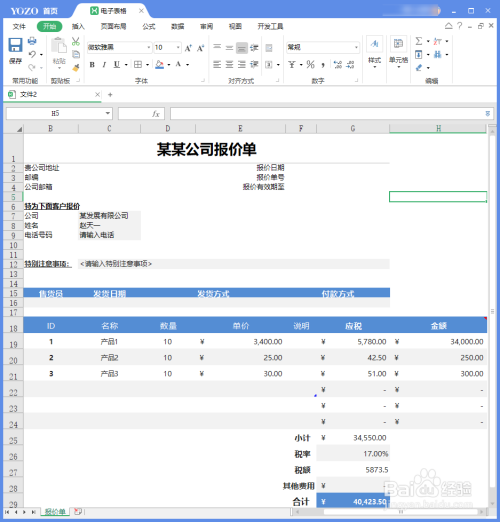Open the File (文件) menu
The width and height of the screenshot is (500, 522).
coord(19,26)
